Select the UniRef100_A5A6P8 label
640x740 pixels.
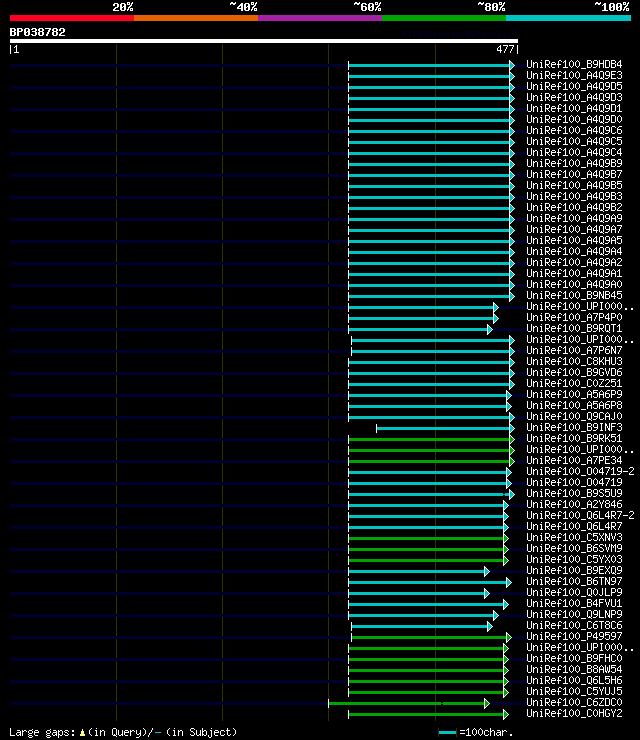[574, 406]
